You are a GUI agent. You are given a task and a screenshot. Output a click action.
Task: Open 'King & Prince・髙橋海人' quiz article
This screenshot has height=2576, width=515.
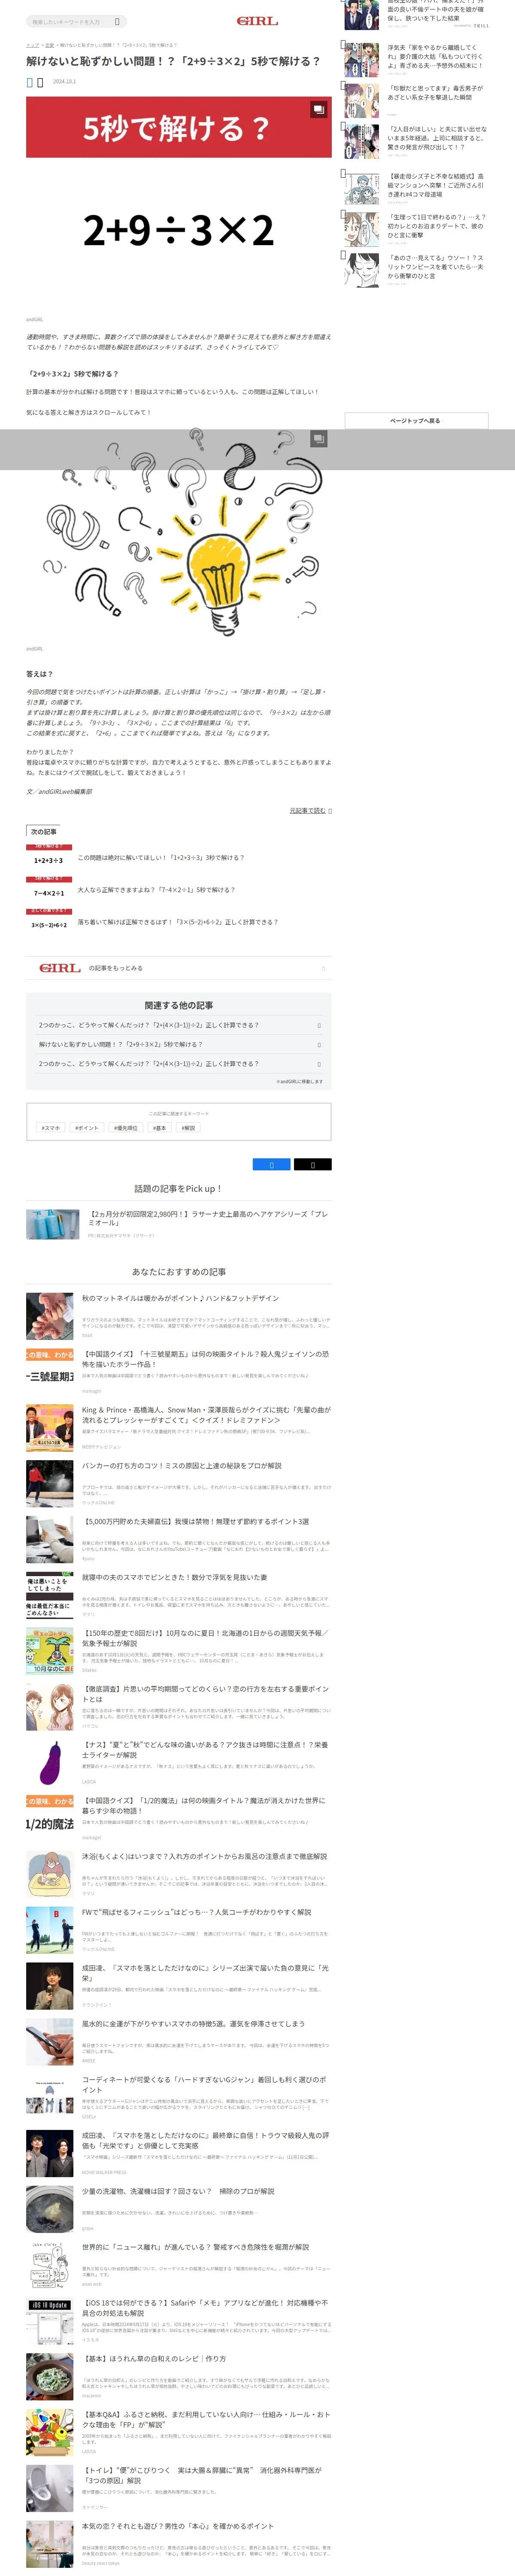coord(205,1415)
